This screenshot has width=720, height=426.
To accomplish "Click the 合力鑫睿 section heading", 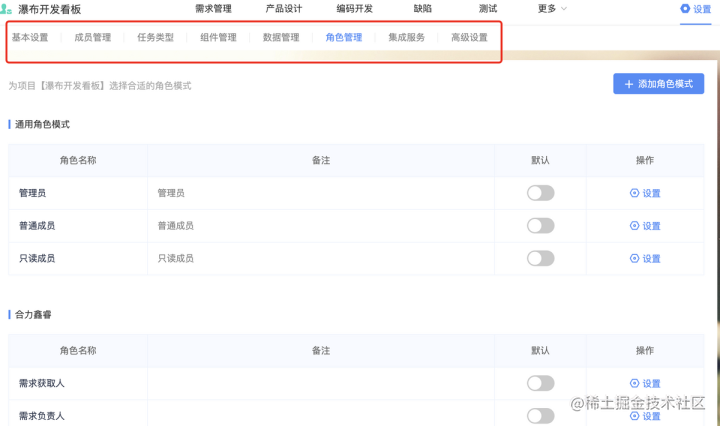I will (x=33, y=314).
